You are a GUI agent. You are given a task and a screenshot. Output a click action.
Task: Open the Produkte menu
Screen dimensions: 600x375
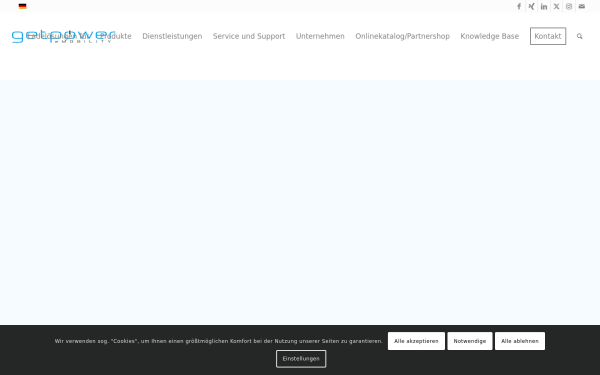pyautogui.click(x=116, y=36)
